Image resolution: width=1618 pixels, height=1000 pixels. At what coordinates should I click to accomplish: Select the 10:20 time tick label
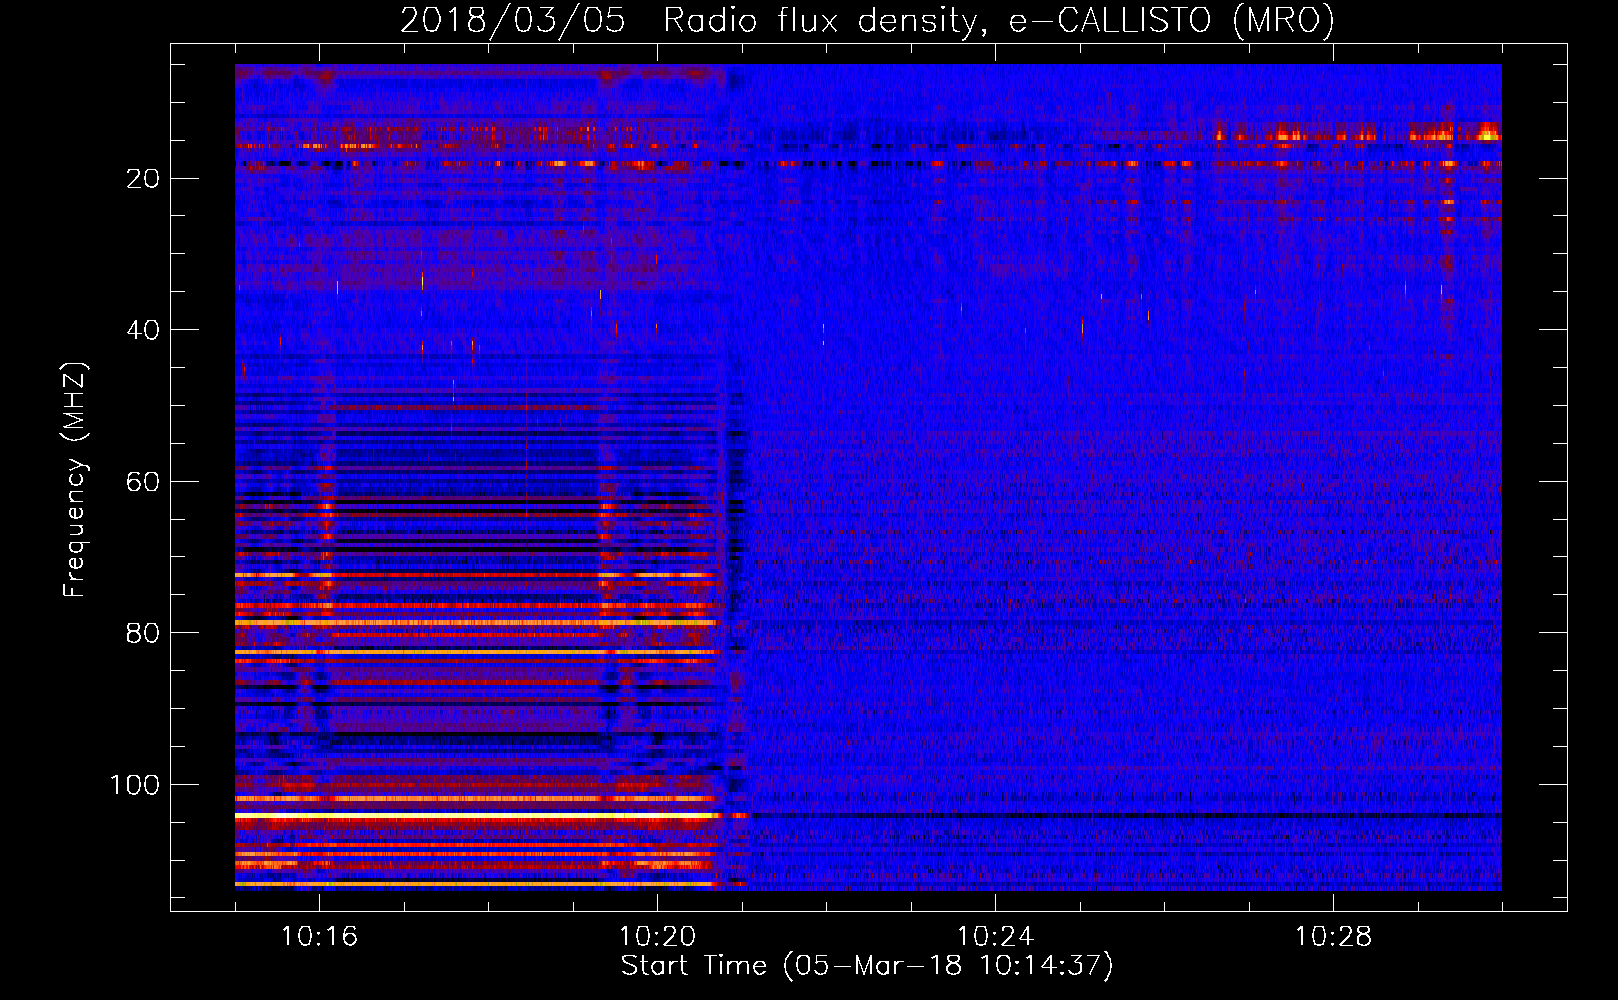pyautogui.click(x=657, y=937)
